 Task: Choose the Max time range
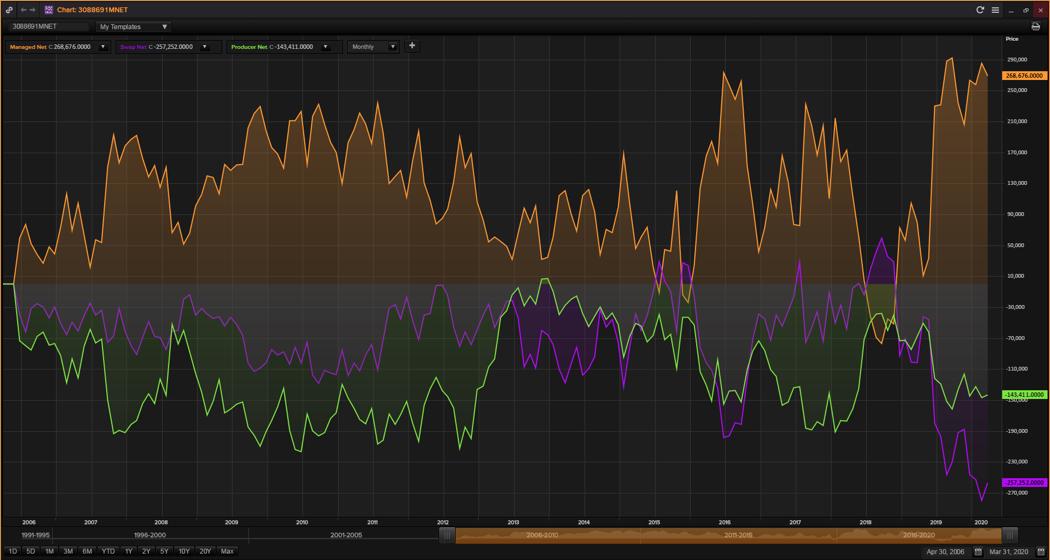[227, 552]
